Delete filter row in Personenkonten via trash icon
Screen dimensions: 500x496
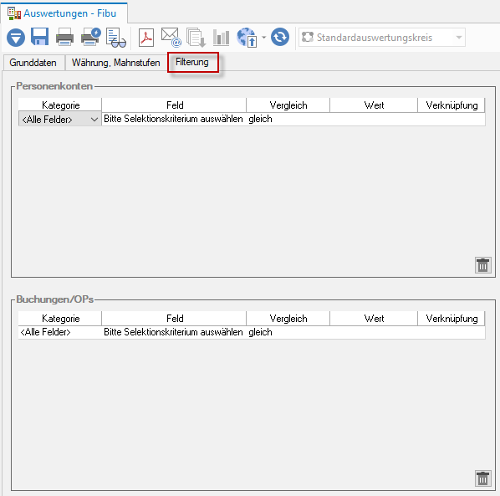click(x=483, y=265)
